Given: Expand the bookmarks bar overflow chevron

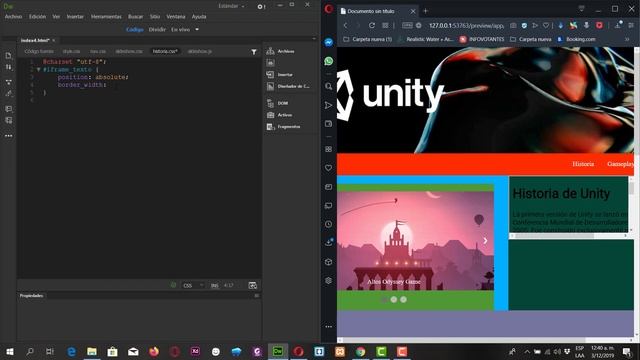Looking at the screenshot, I should (627, 39).
